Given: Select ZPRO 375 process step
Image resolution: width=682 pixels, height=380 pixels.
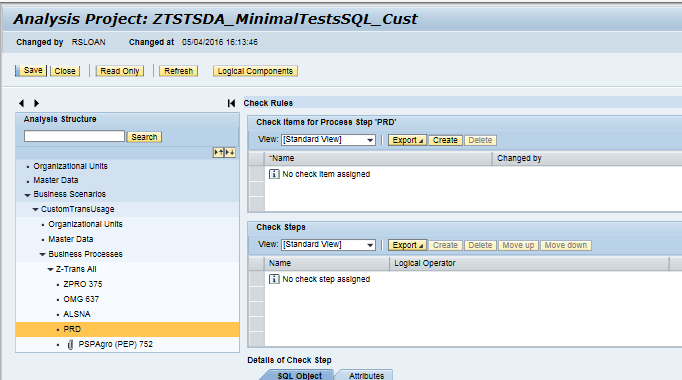Looking at the screenshot, I should (x=83, y=284).
